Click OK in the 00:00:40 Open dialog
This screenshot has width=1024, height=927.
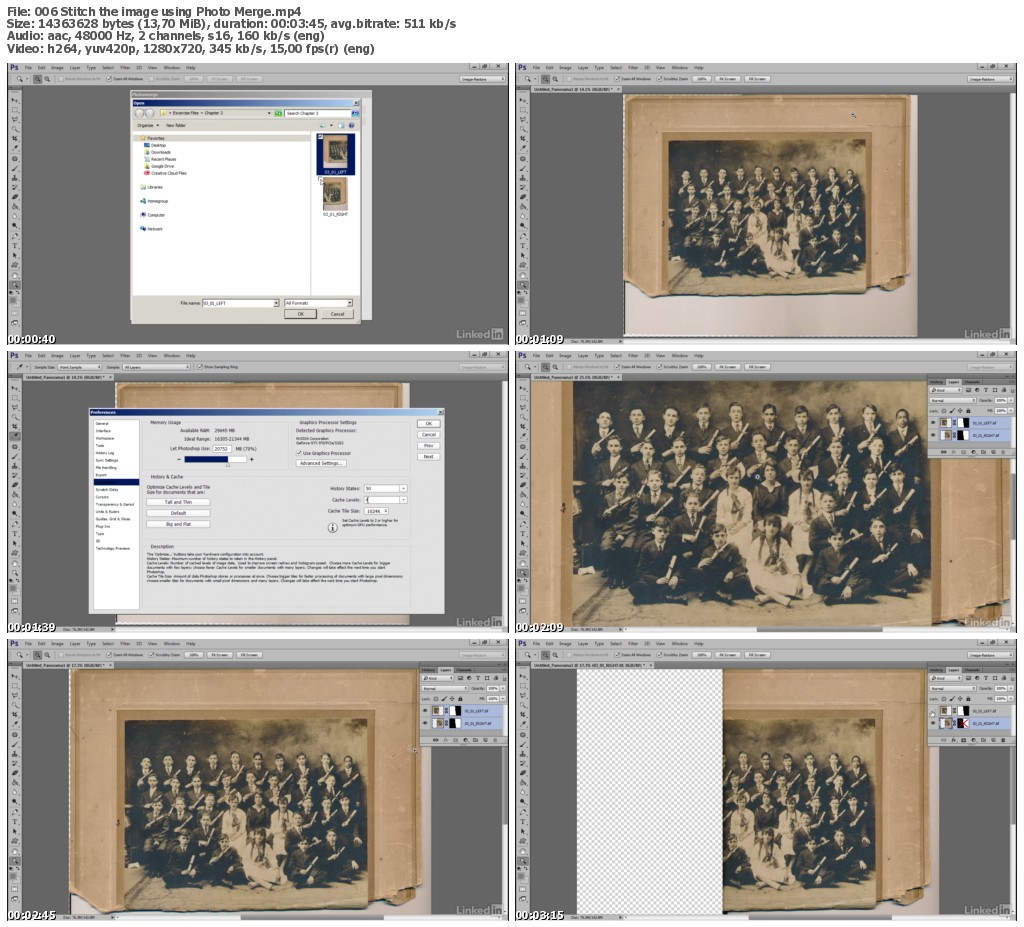(300, 314)
